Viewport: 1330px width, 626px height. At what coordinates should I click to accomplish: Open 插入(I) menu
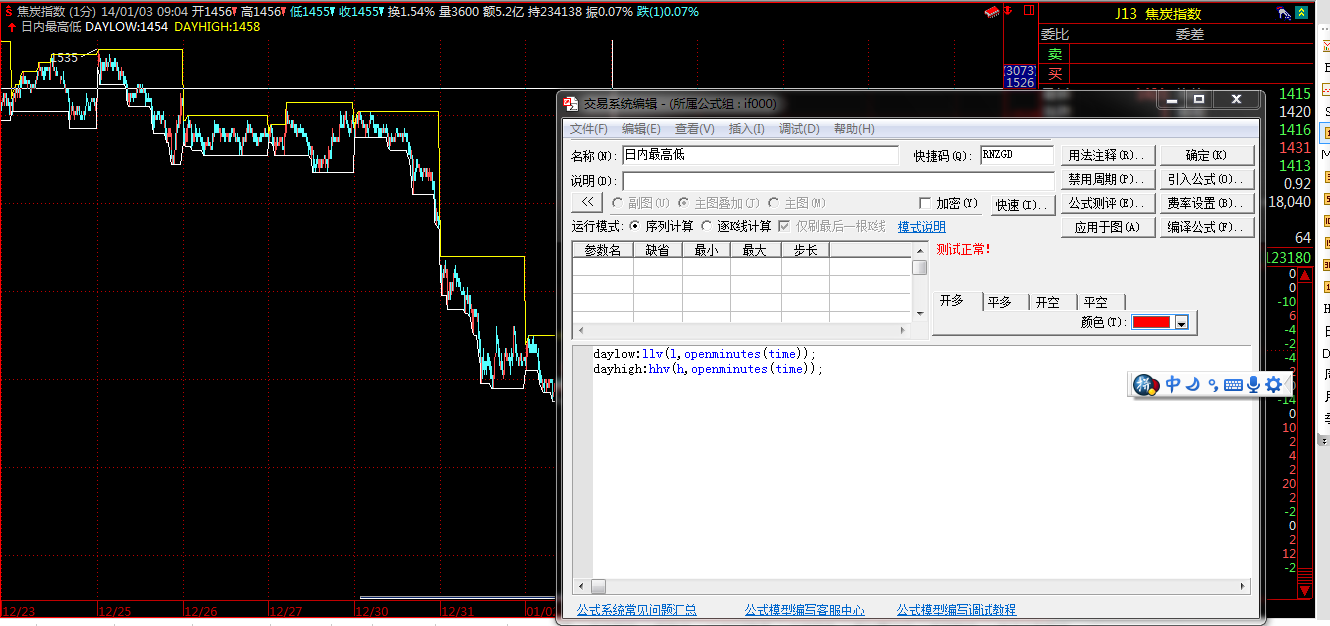pos(747,129)
